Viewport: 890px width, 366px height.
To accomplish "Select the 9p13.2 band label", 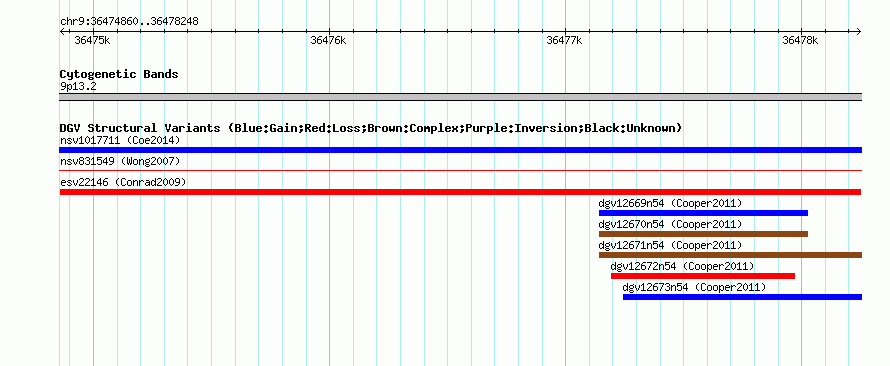I will (78, 86).
